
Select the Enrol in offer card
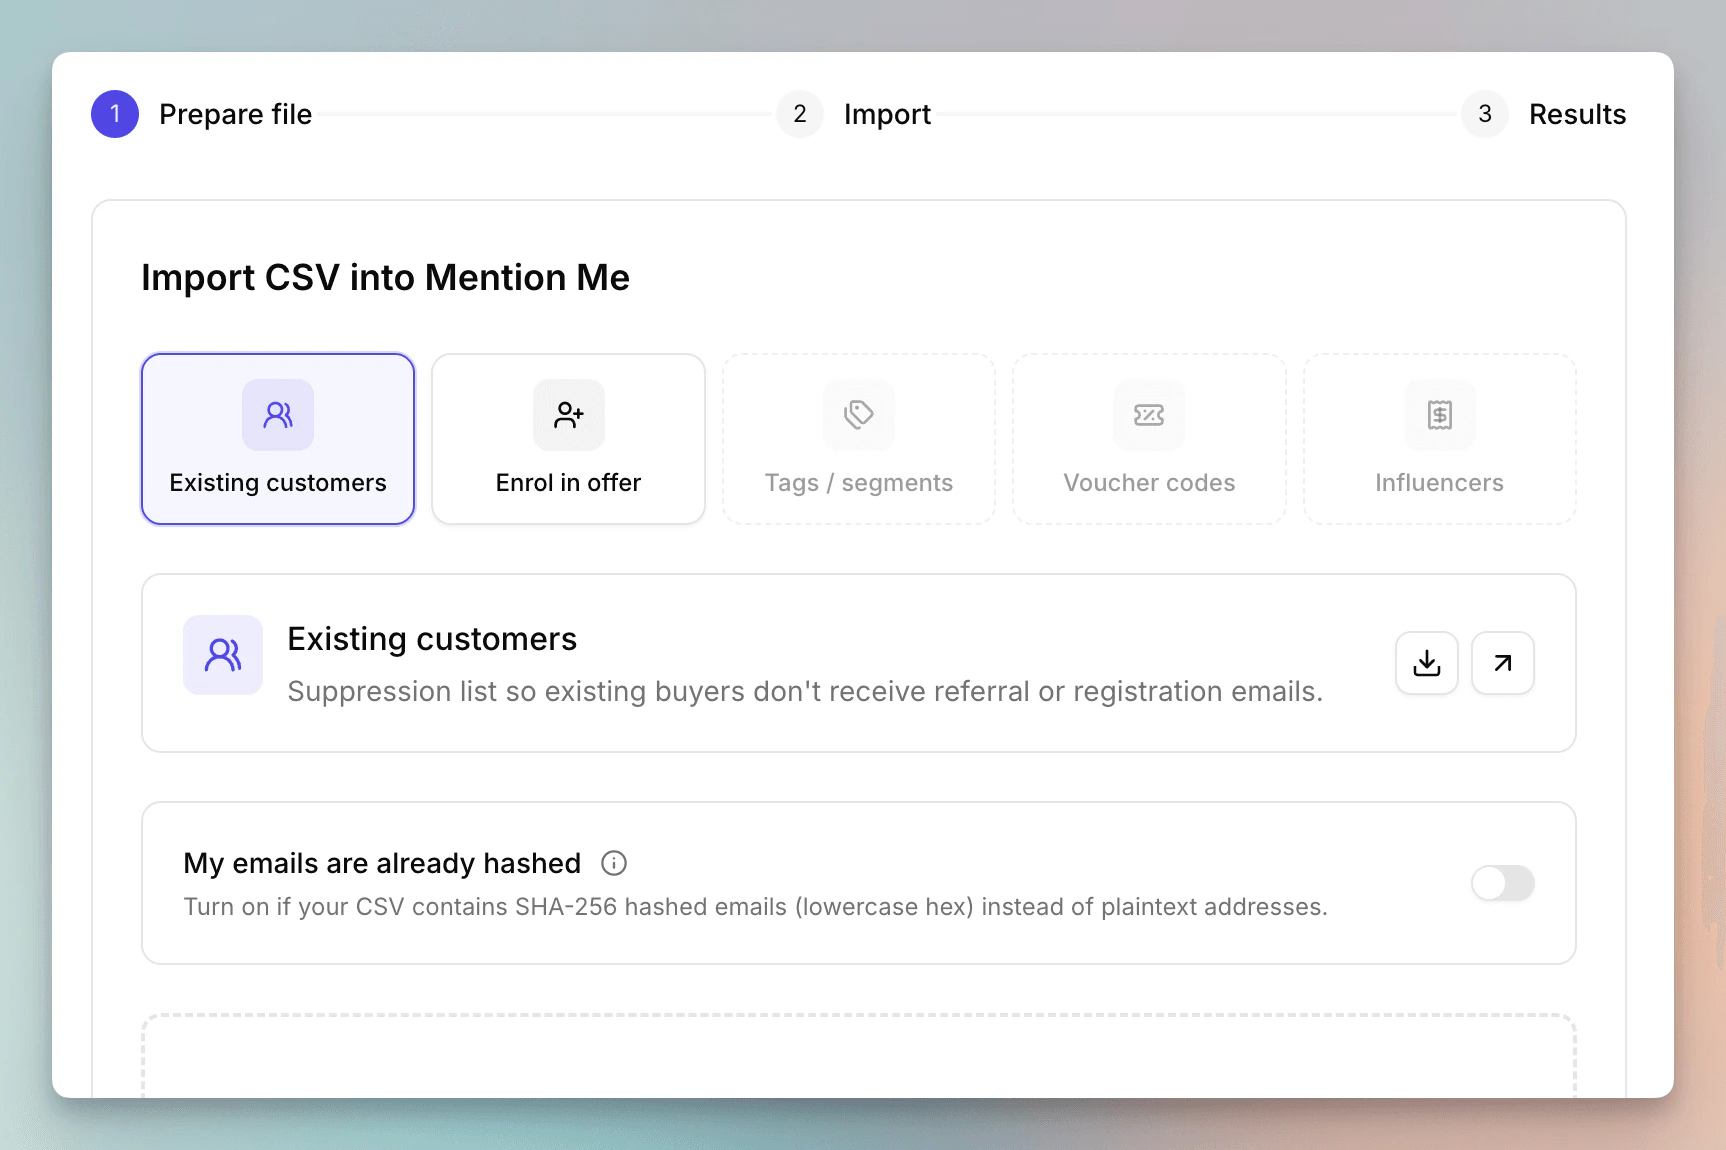(568, 439)
